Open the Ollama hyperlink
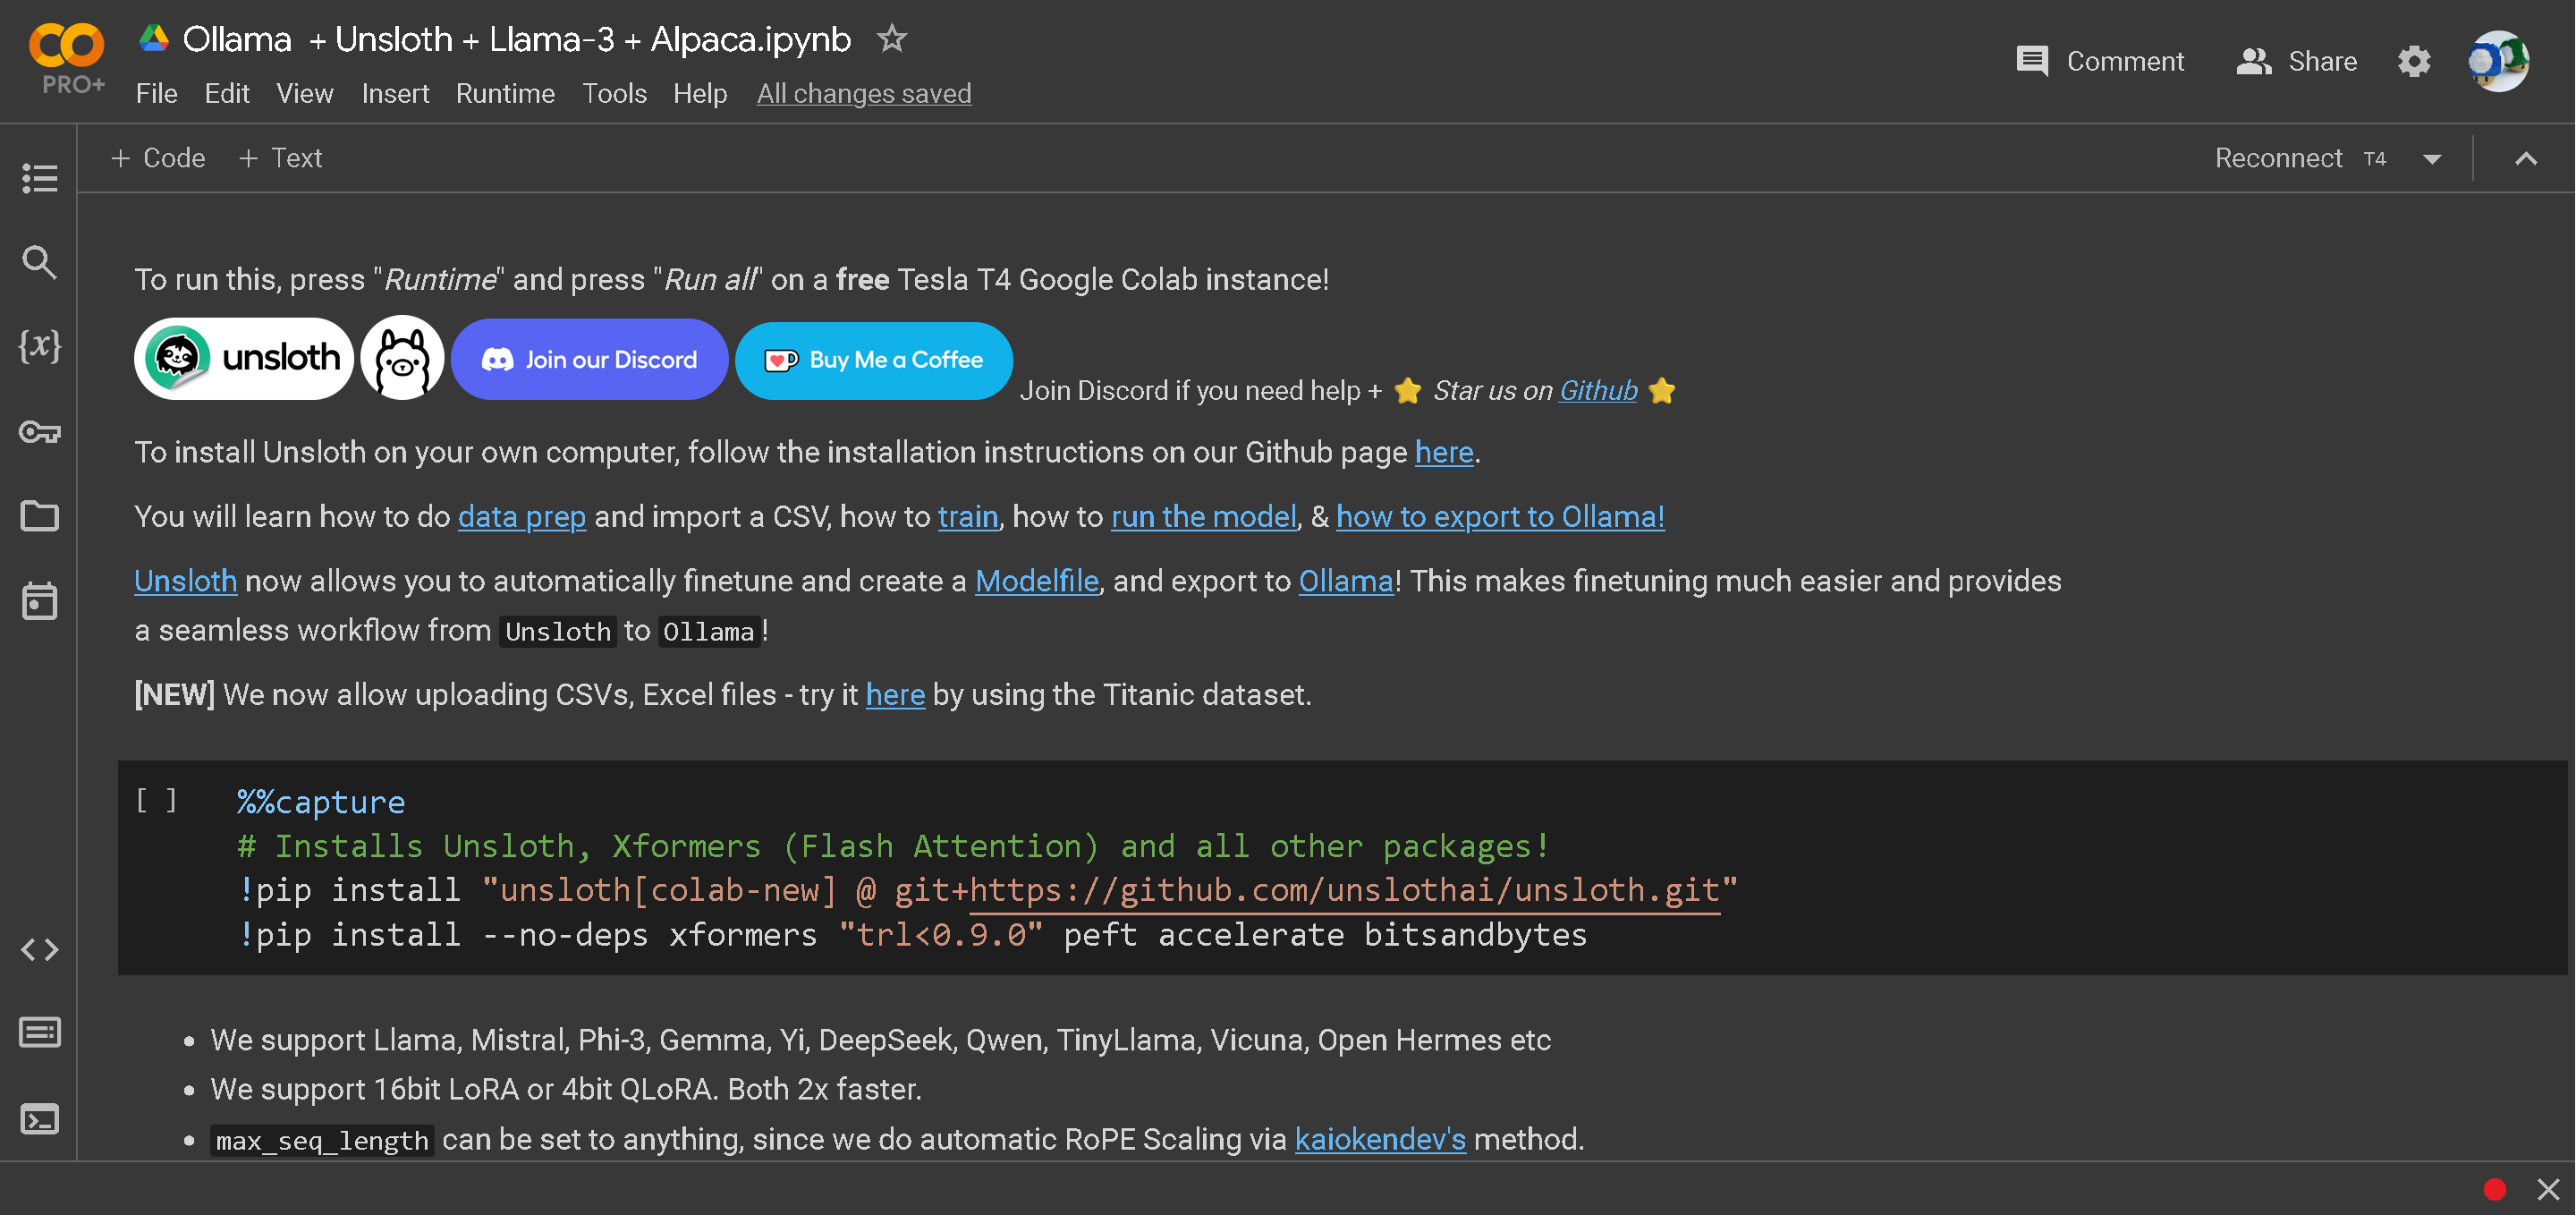The height and width of the screenshot is (1215, 2576). click(1345, 581)
